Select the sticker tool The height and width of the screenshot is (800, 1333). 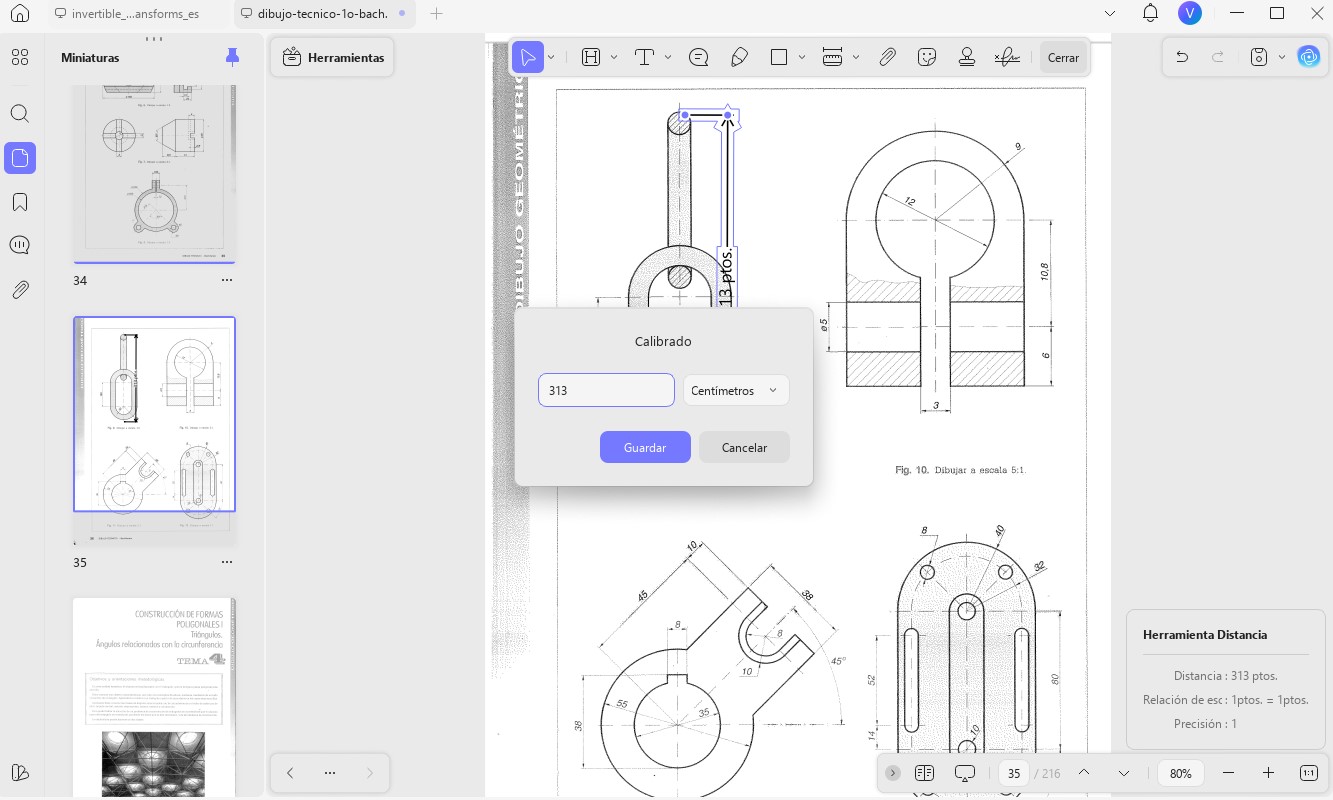(x=927, y=57)
